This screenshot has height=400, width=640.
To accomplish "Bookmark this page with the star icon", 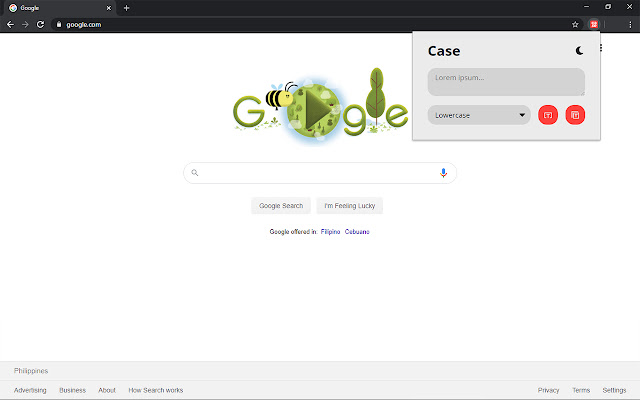I will (575, 24).
